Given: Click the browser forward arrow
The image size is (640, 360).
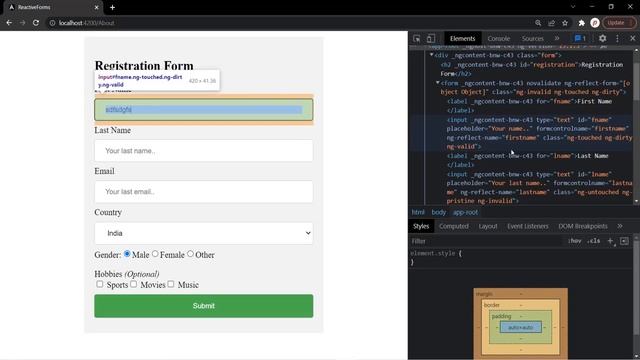Looking at the screenshot, I should click(22, 23).
